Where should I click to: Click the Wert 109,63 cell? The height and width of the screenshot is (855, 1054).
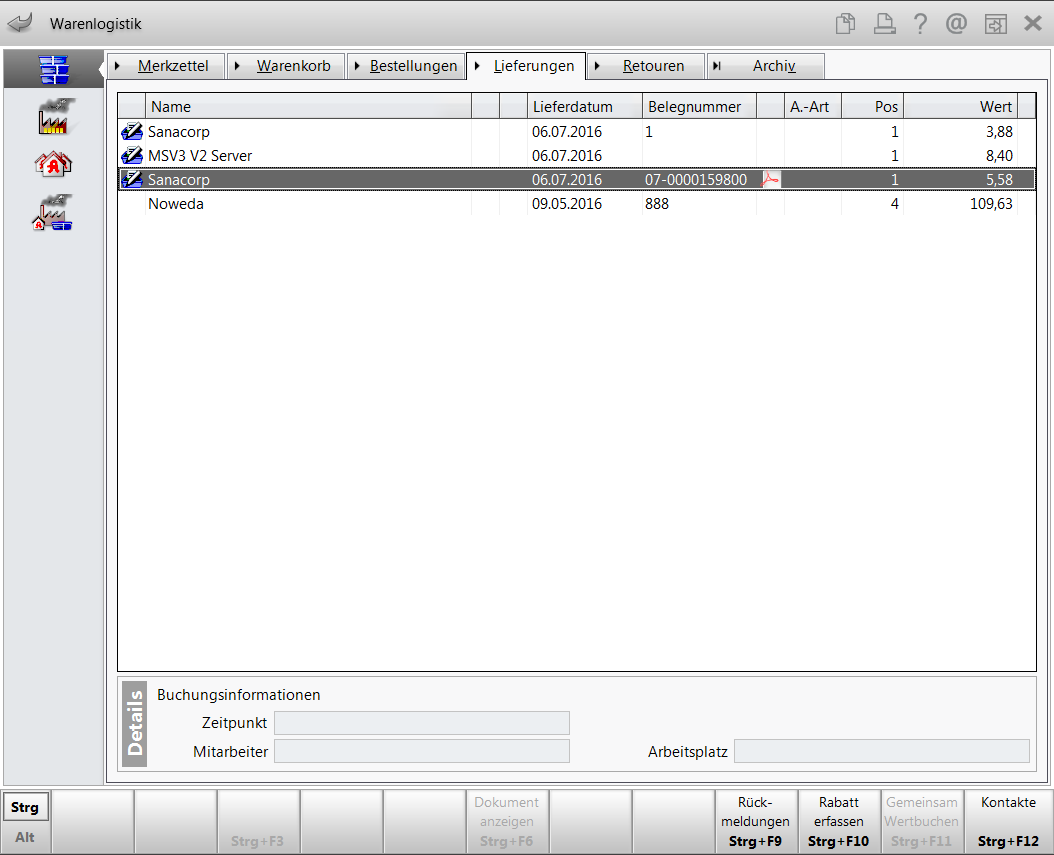(x=991, y=204)
